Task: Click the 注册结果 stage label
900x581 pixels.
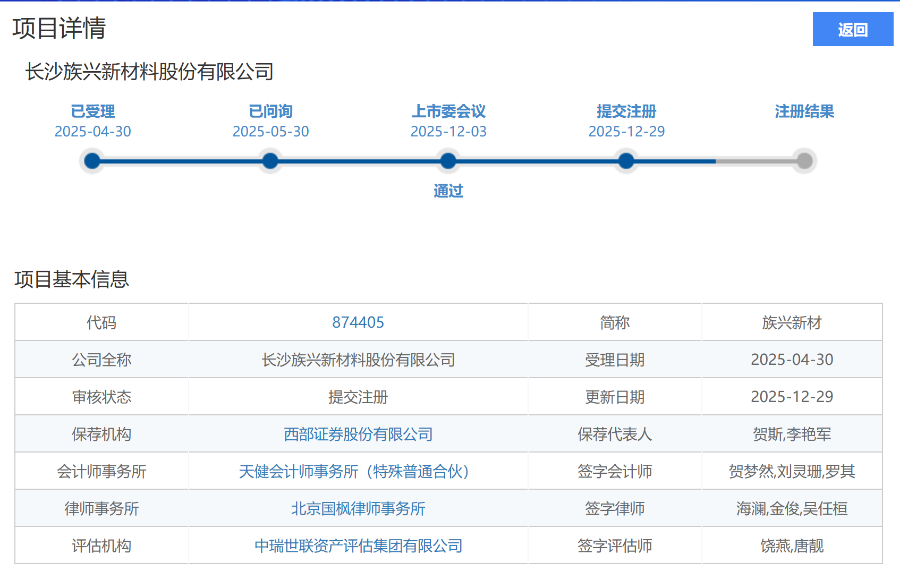Action: pyautogui.click(x=804, y=112)
